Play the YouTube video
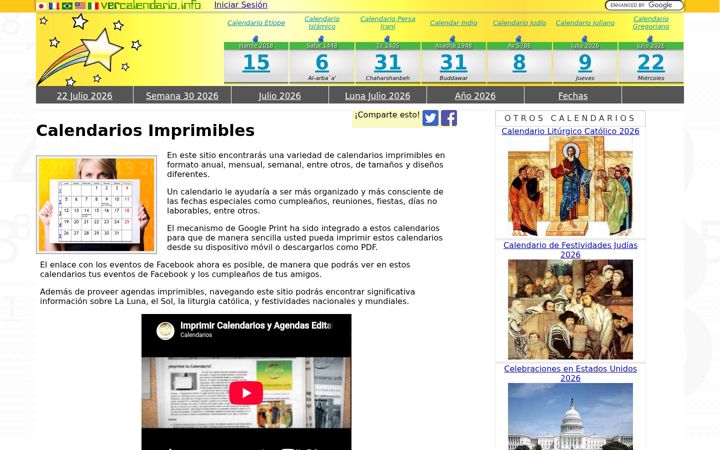 point(246,393)
